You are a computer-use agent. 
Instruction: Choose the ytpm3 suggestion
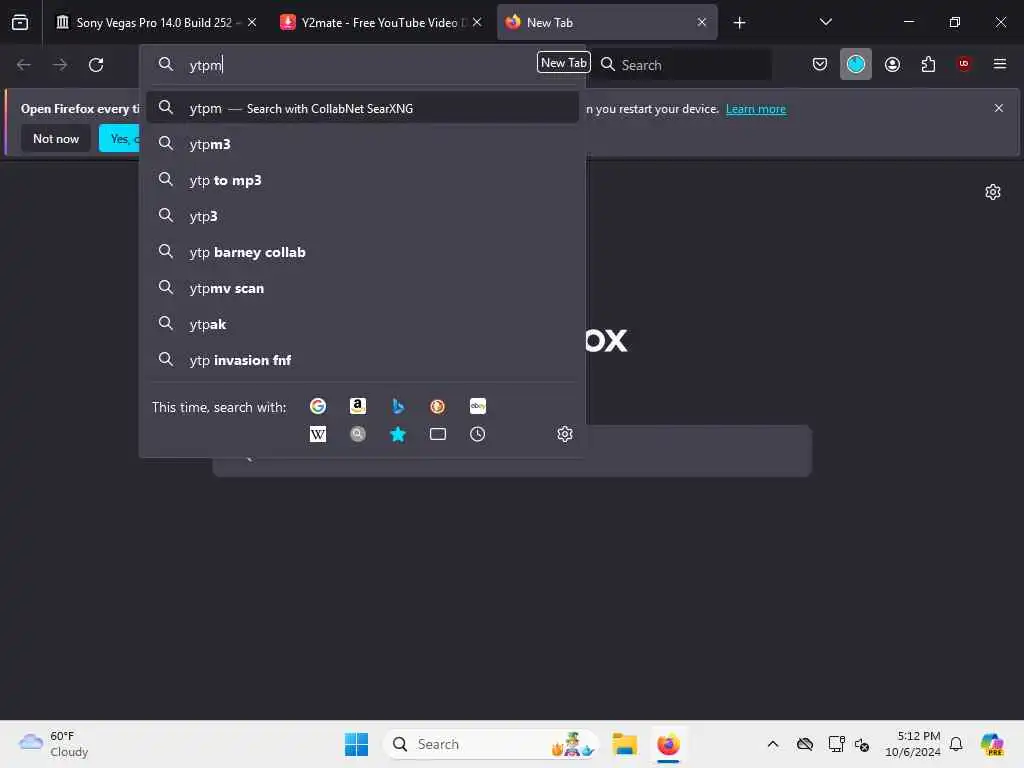pos(362,144)
